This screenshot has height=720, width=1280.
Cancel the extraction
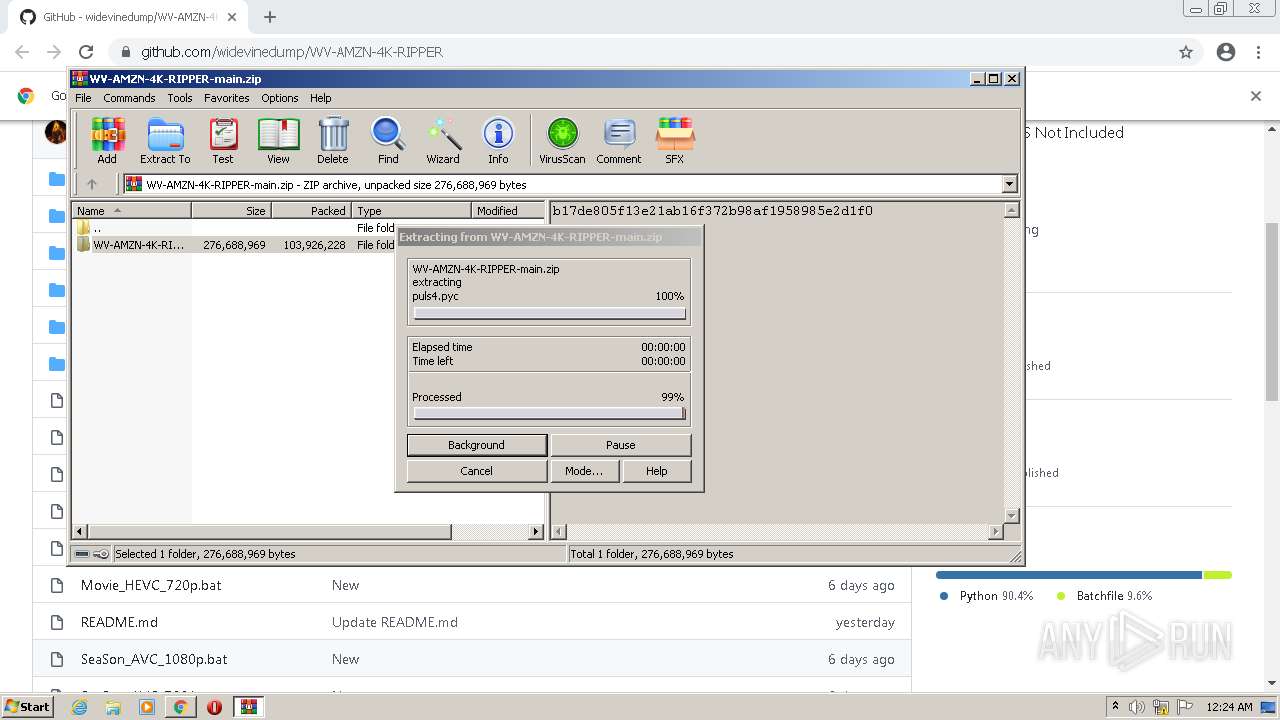point(477,471)
